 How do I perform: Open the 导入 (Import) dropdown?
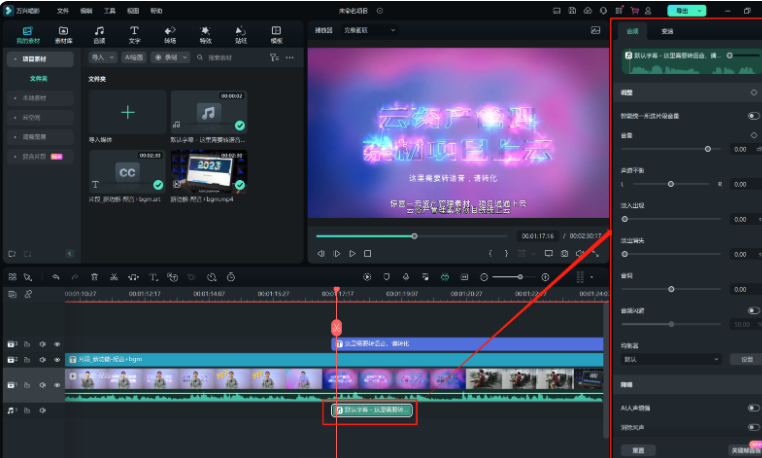[x=100, y=58]
